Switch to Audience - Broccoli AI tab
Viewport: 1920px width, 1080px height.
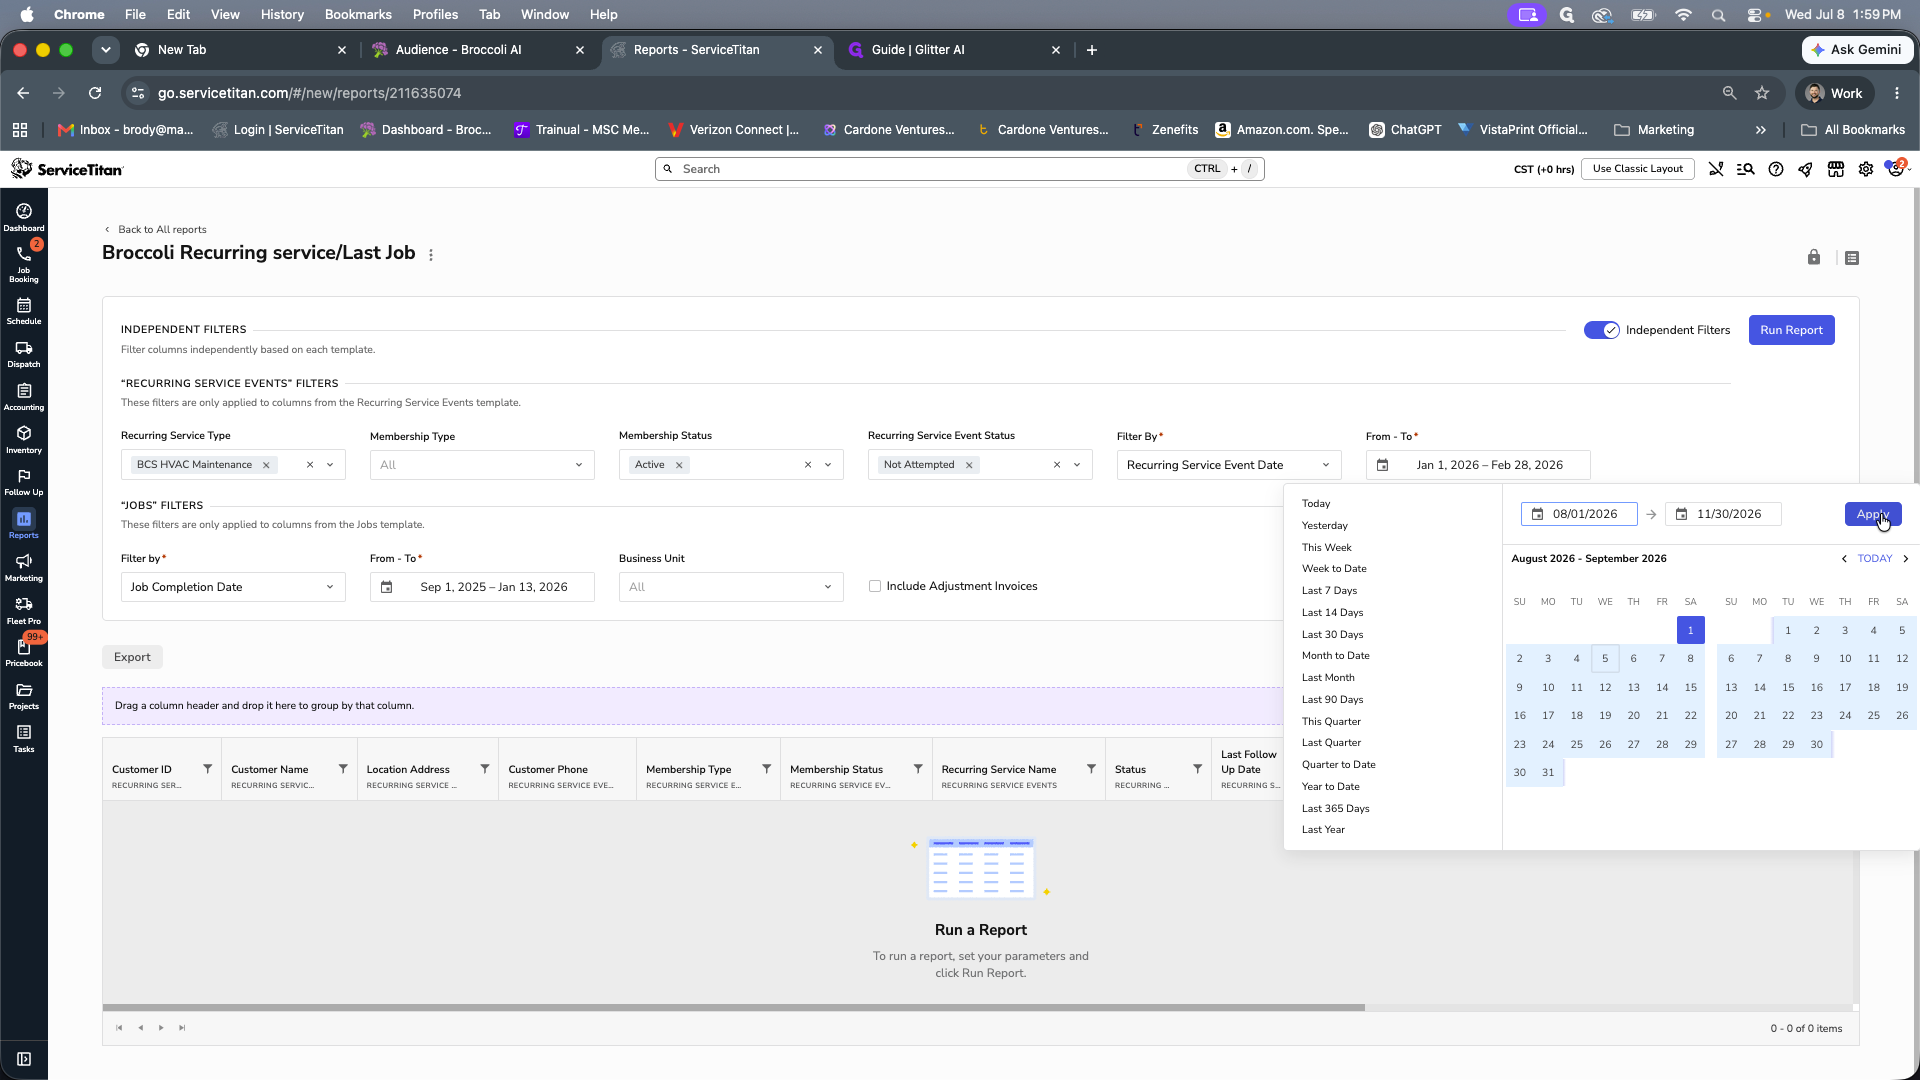click(476, 50)
